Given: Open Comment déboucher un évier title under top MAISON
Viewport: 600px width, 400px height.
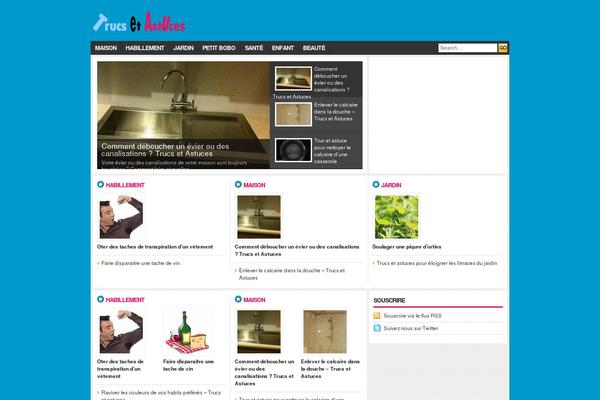Looking at the screenshot, I should click(297, 250).
